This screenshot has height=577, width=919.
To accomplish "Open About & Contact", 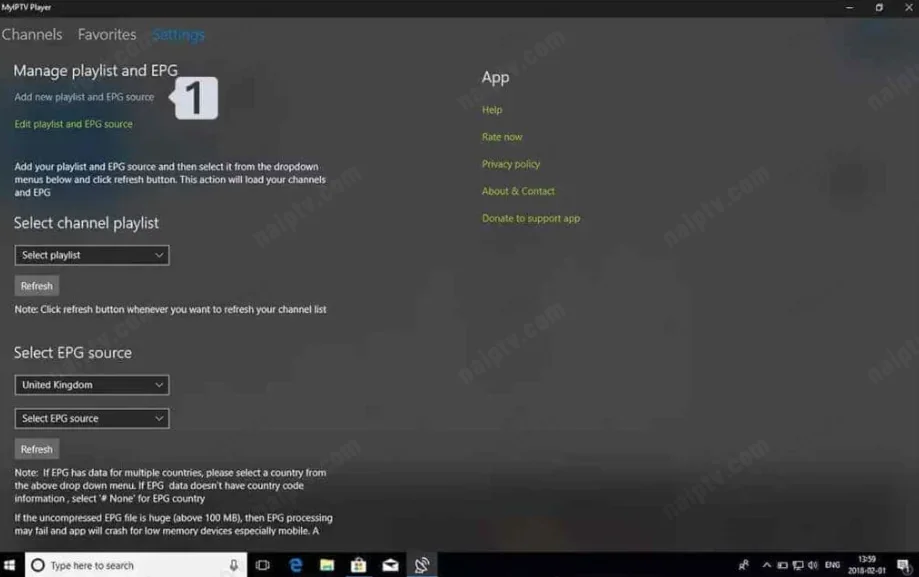I will coord(518,191).
